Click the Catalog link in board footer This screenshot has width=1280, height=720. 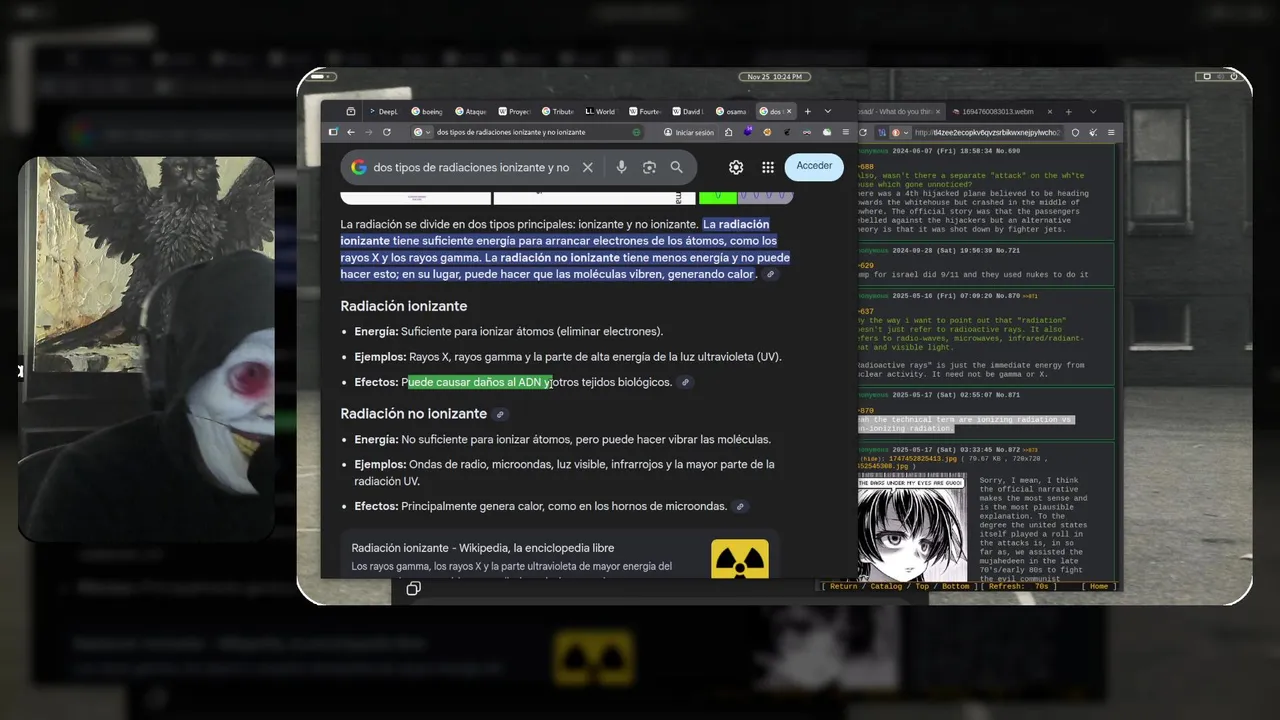point(886,586)
